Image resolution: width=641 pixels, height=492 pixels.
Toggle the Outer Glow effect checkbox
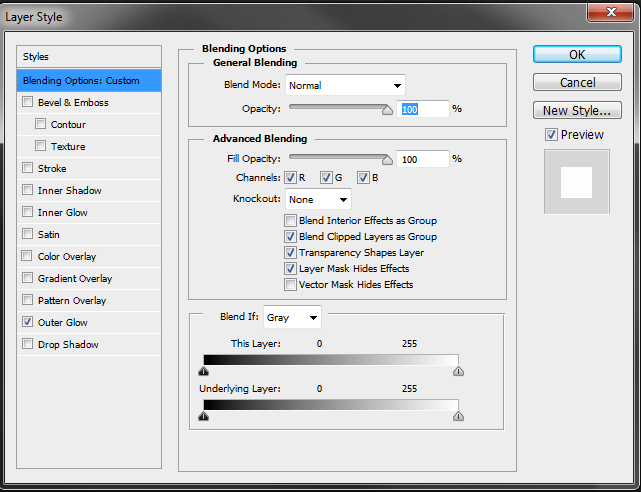(27, 322)
